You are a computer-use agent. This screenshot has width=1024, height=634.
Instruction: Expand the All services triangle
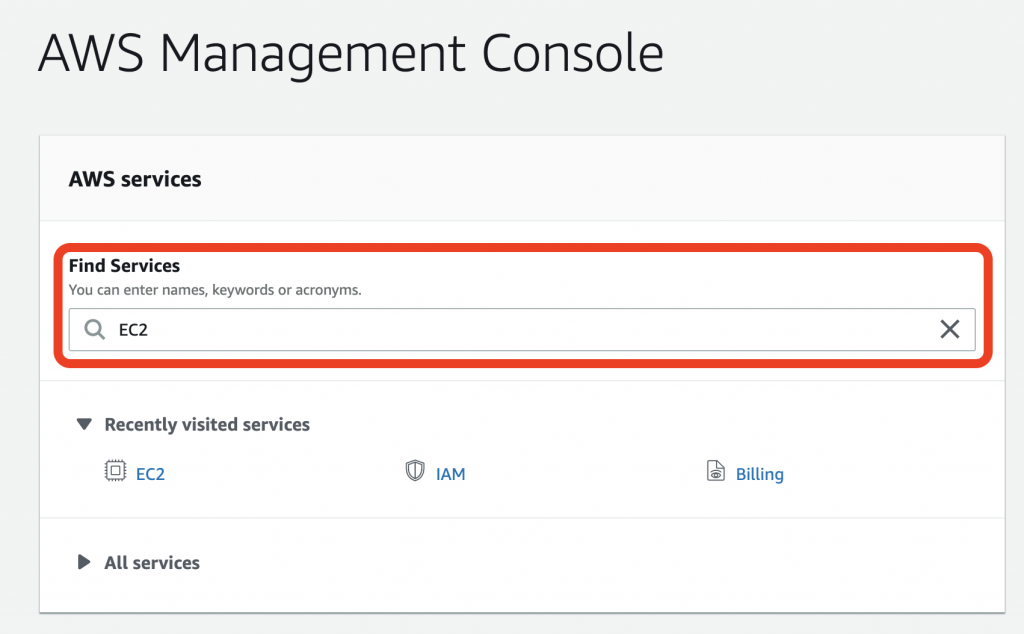click(85, 562)
